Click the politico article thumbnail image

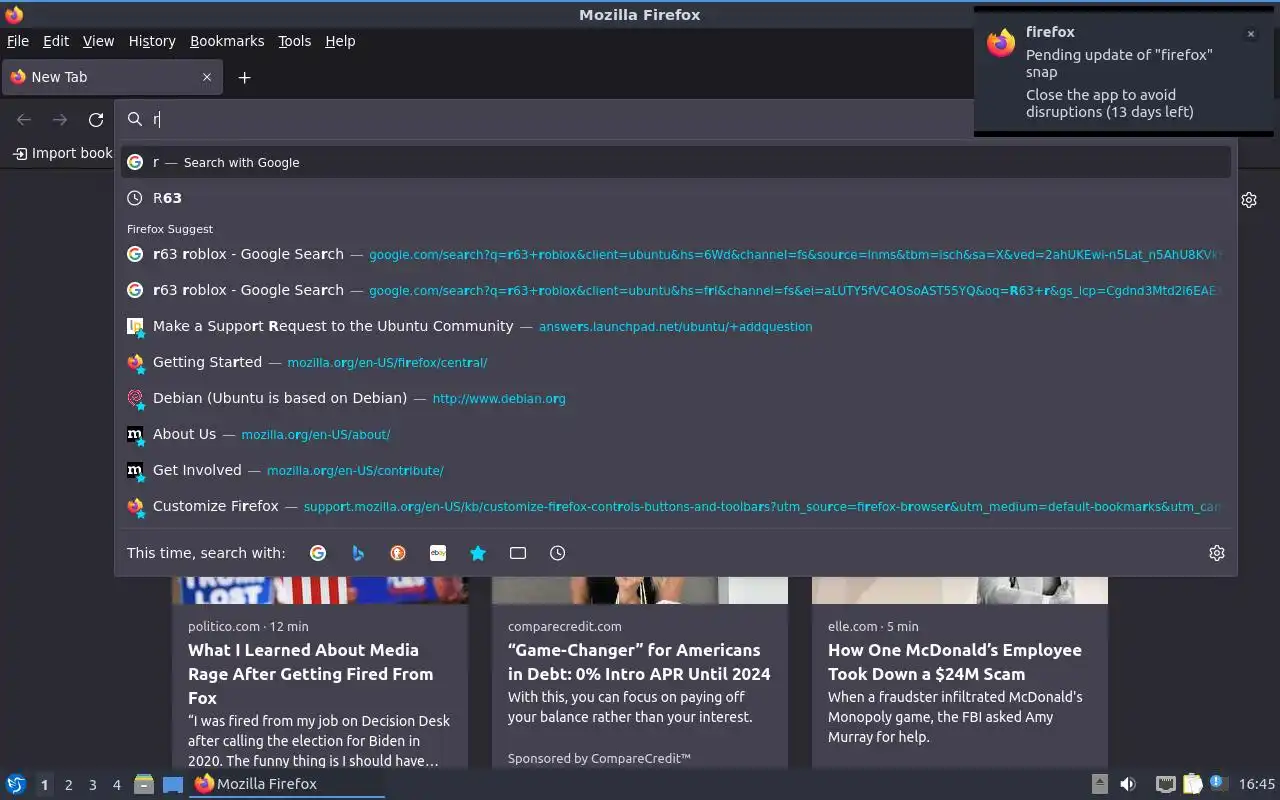tap(320, 590)
